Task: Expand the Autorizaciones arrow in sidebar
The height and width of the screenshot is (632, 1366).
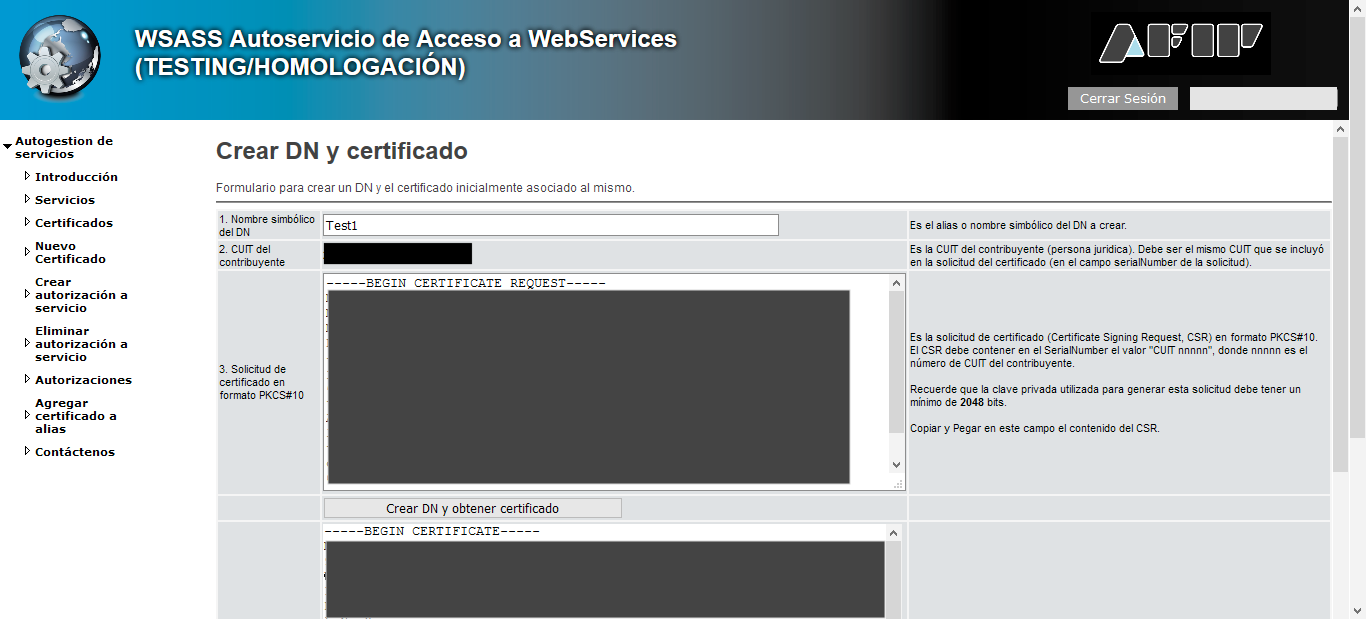Action: [x=27, y=379]
